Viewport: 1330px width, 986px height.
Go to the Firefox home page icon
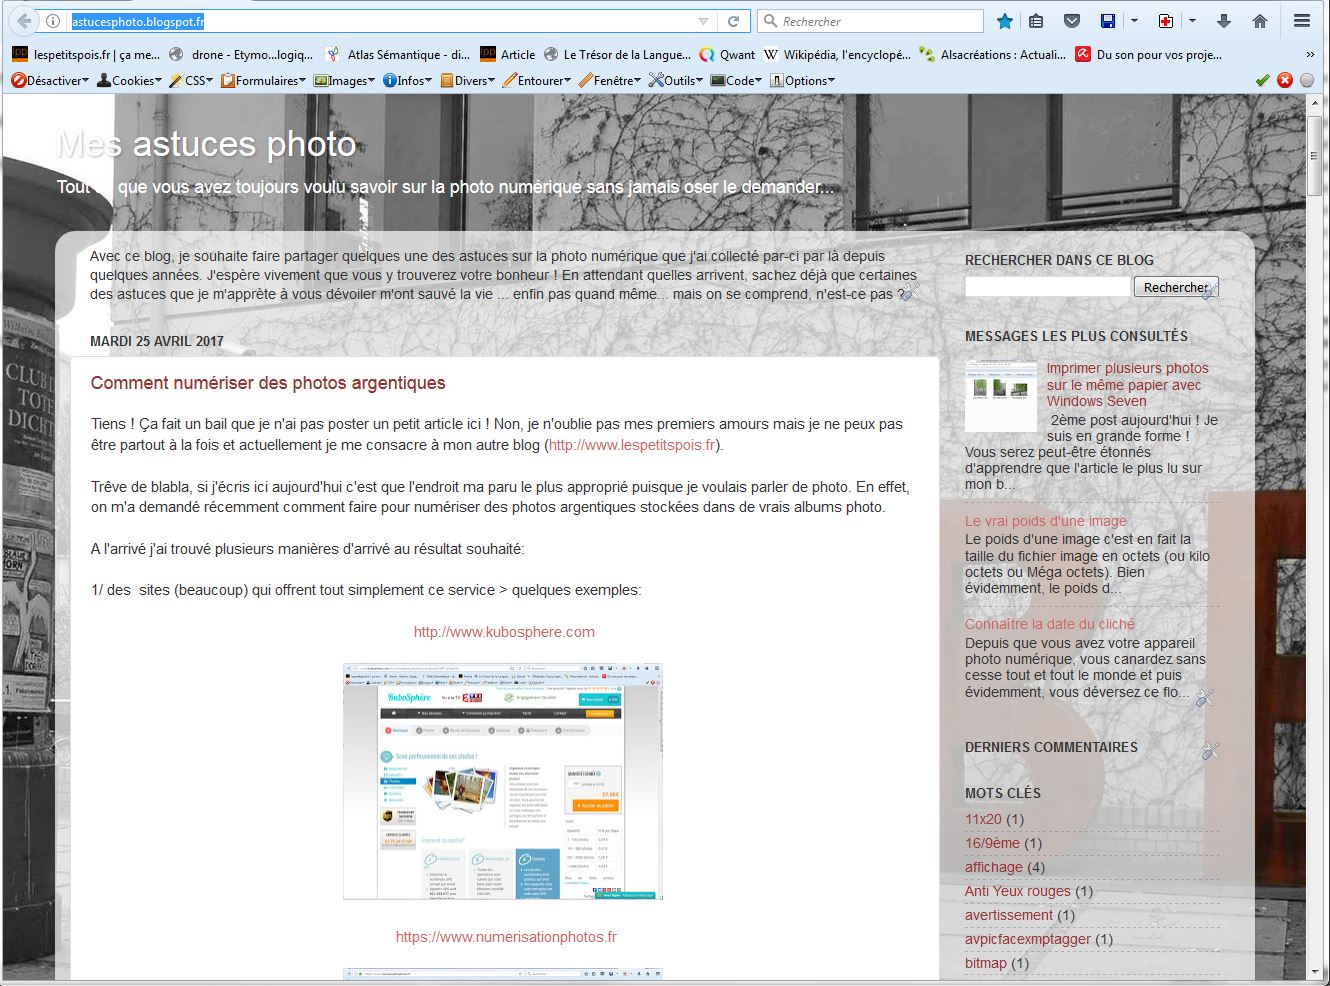[1260, 21]
